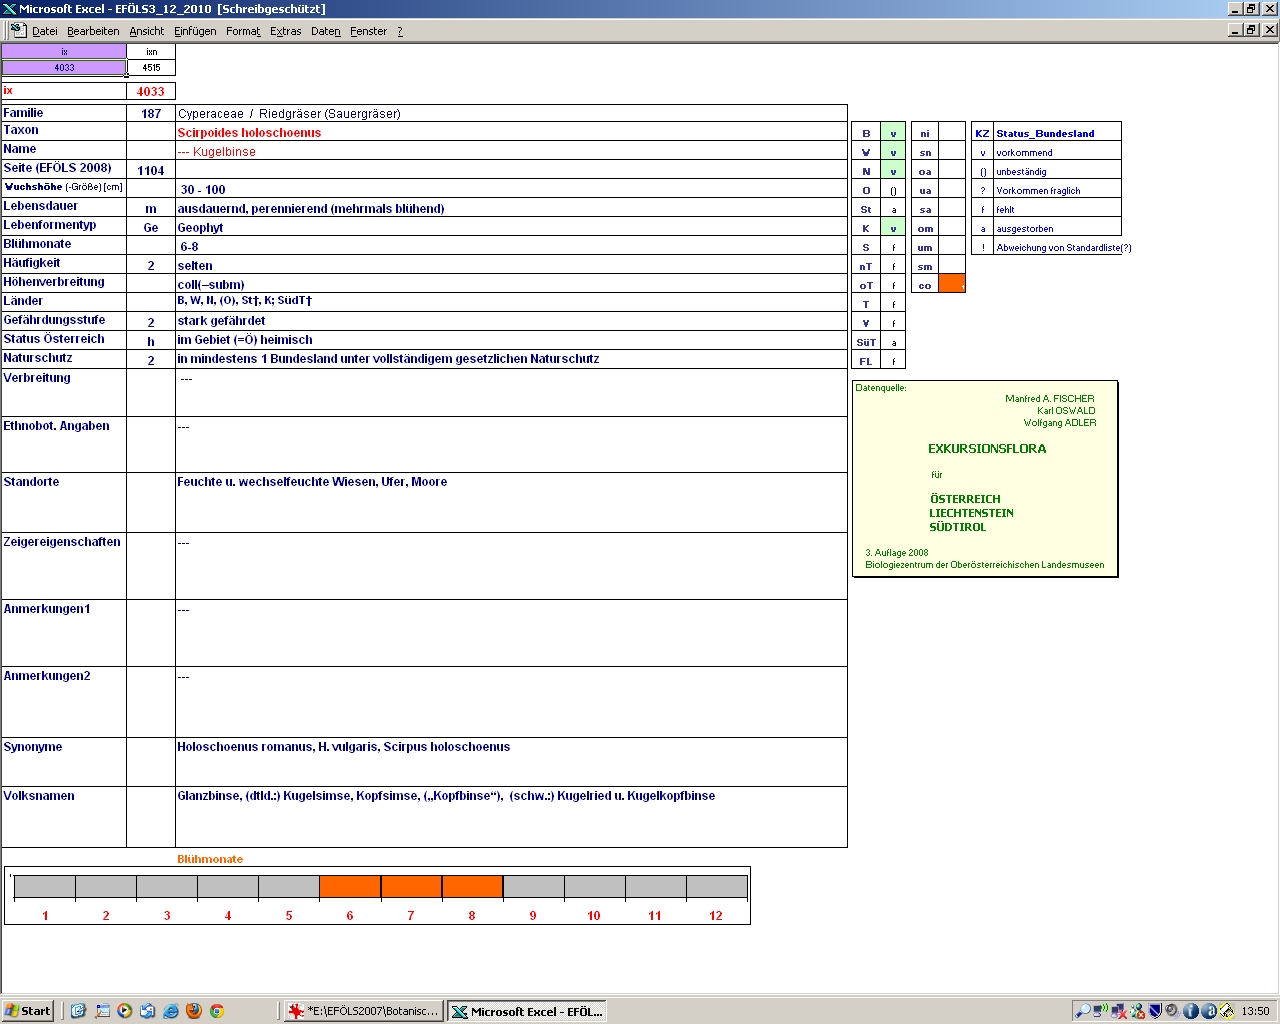Select the ixn cell containing 4515

click(151, 68)
